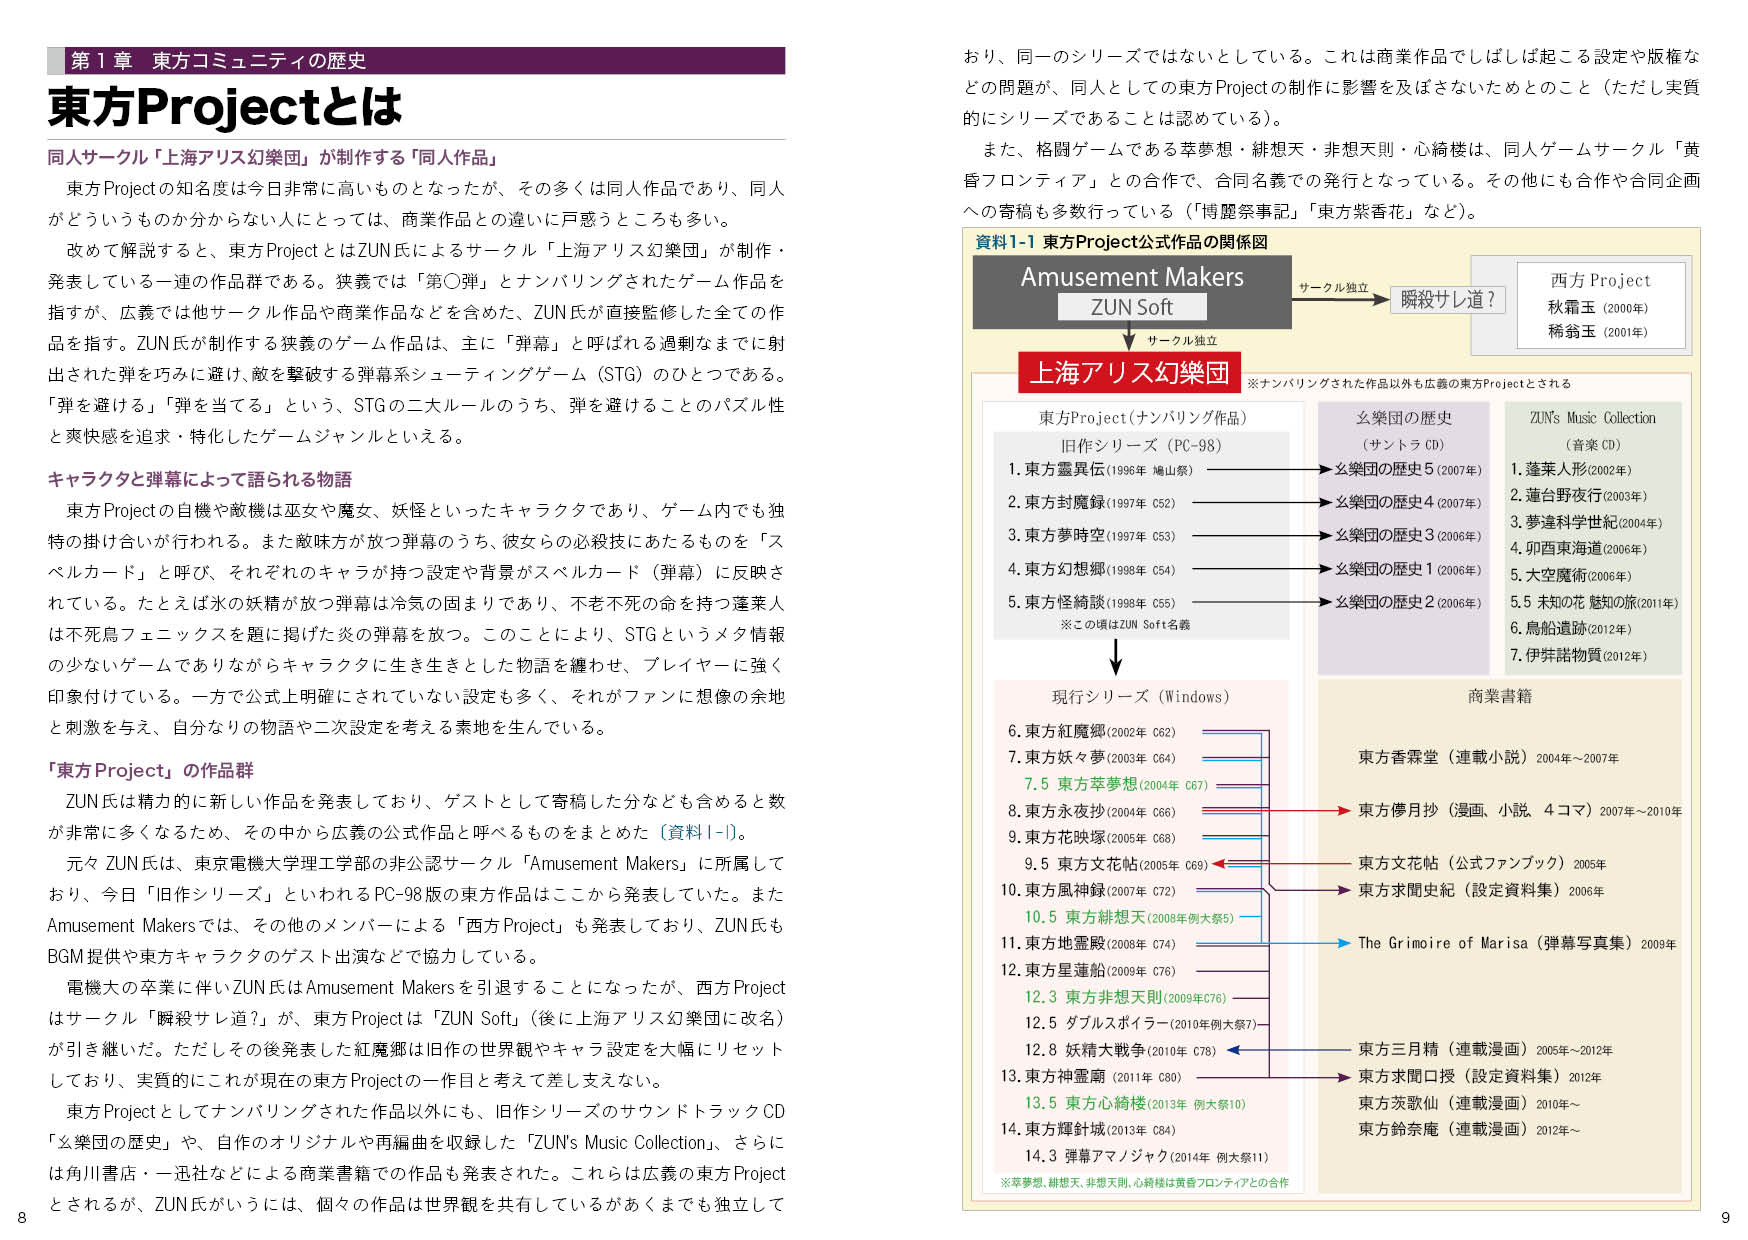Click '幺樂団の歴史4 (2007年)' entry

[1407, 503]
